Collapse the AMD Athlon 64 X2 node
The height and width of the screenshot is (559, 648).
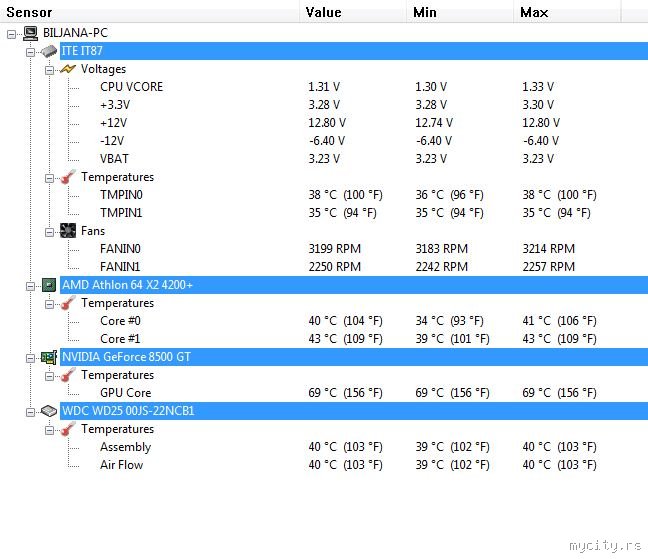30,286
